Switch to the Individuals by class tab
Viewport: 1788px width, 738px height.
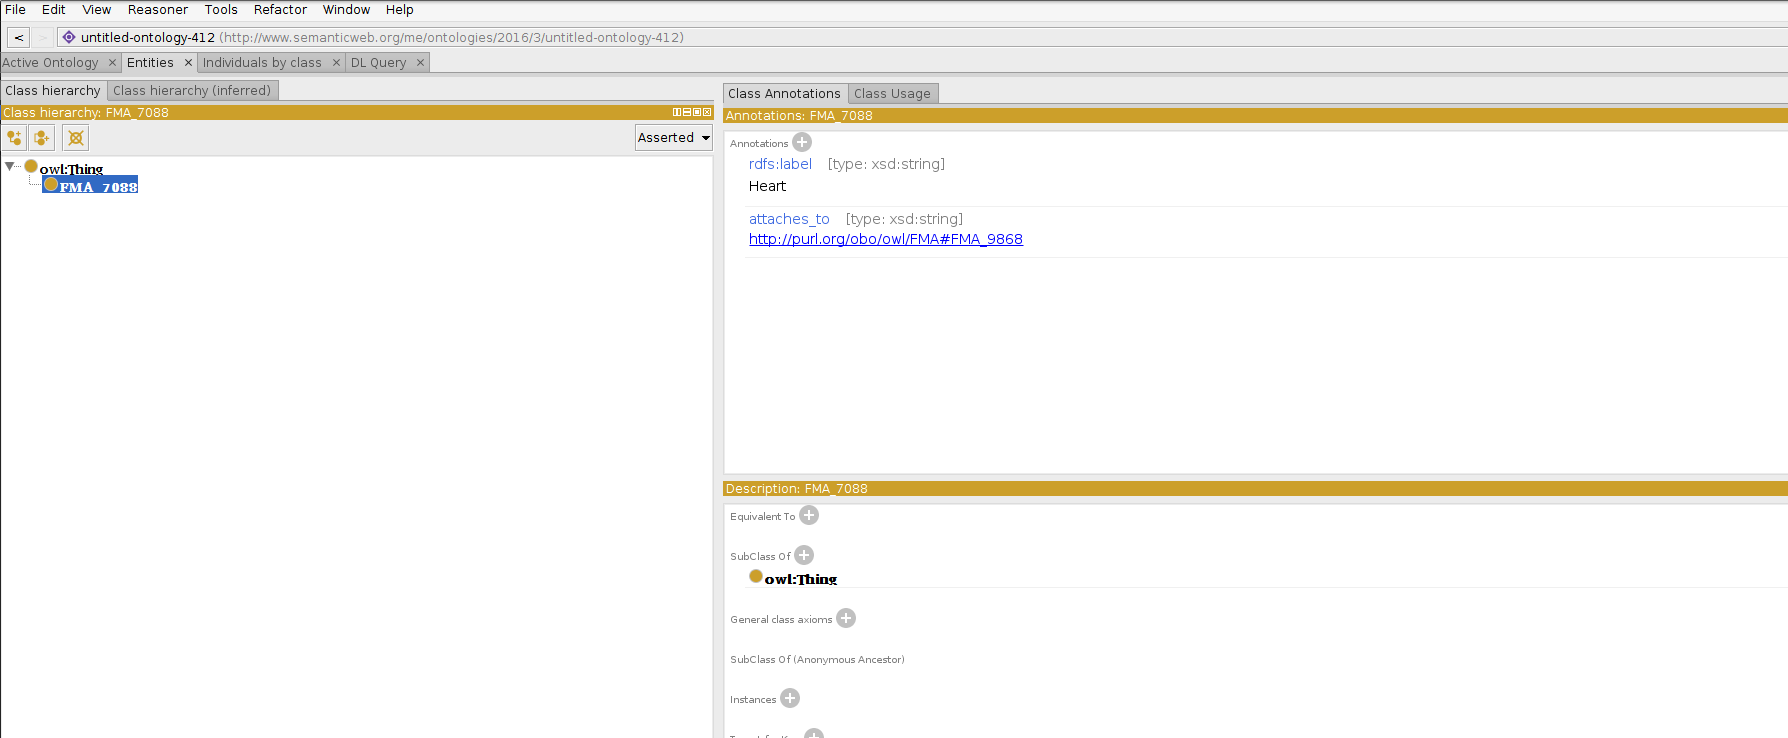coord(262,63)
